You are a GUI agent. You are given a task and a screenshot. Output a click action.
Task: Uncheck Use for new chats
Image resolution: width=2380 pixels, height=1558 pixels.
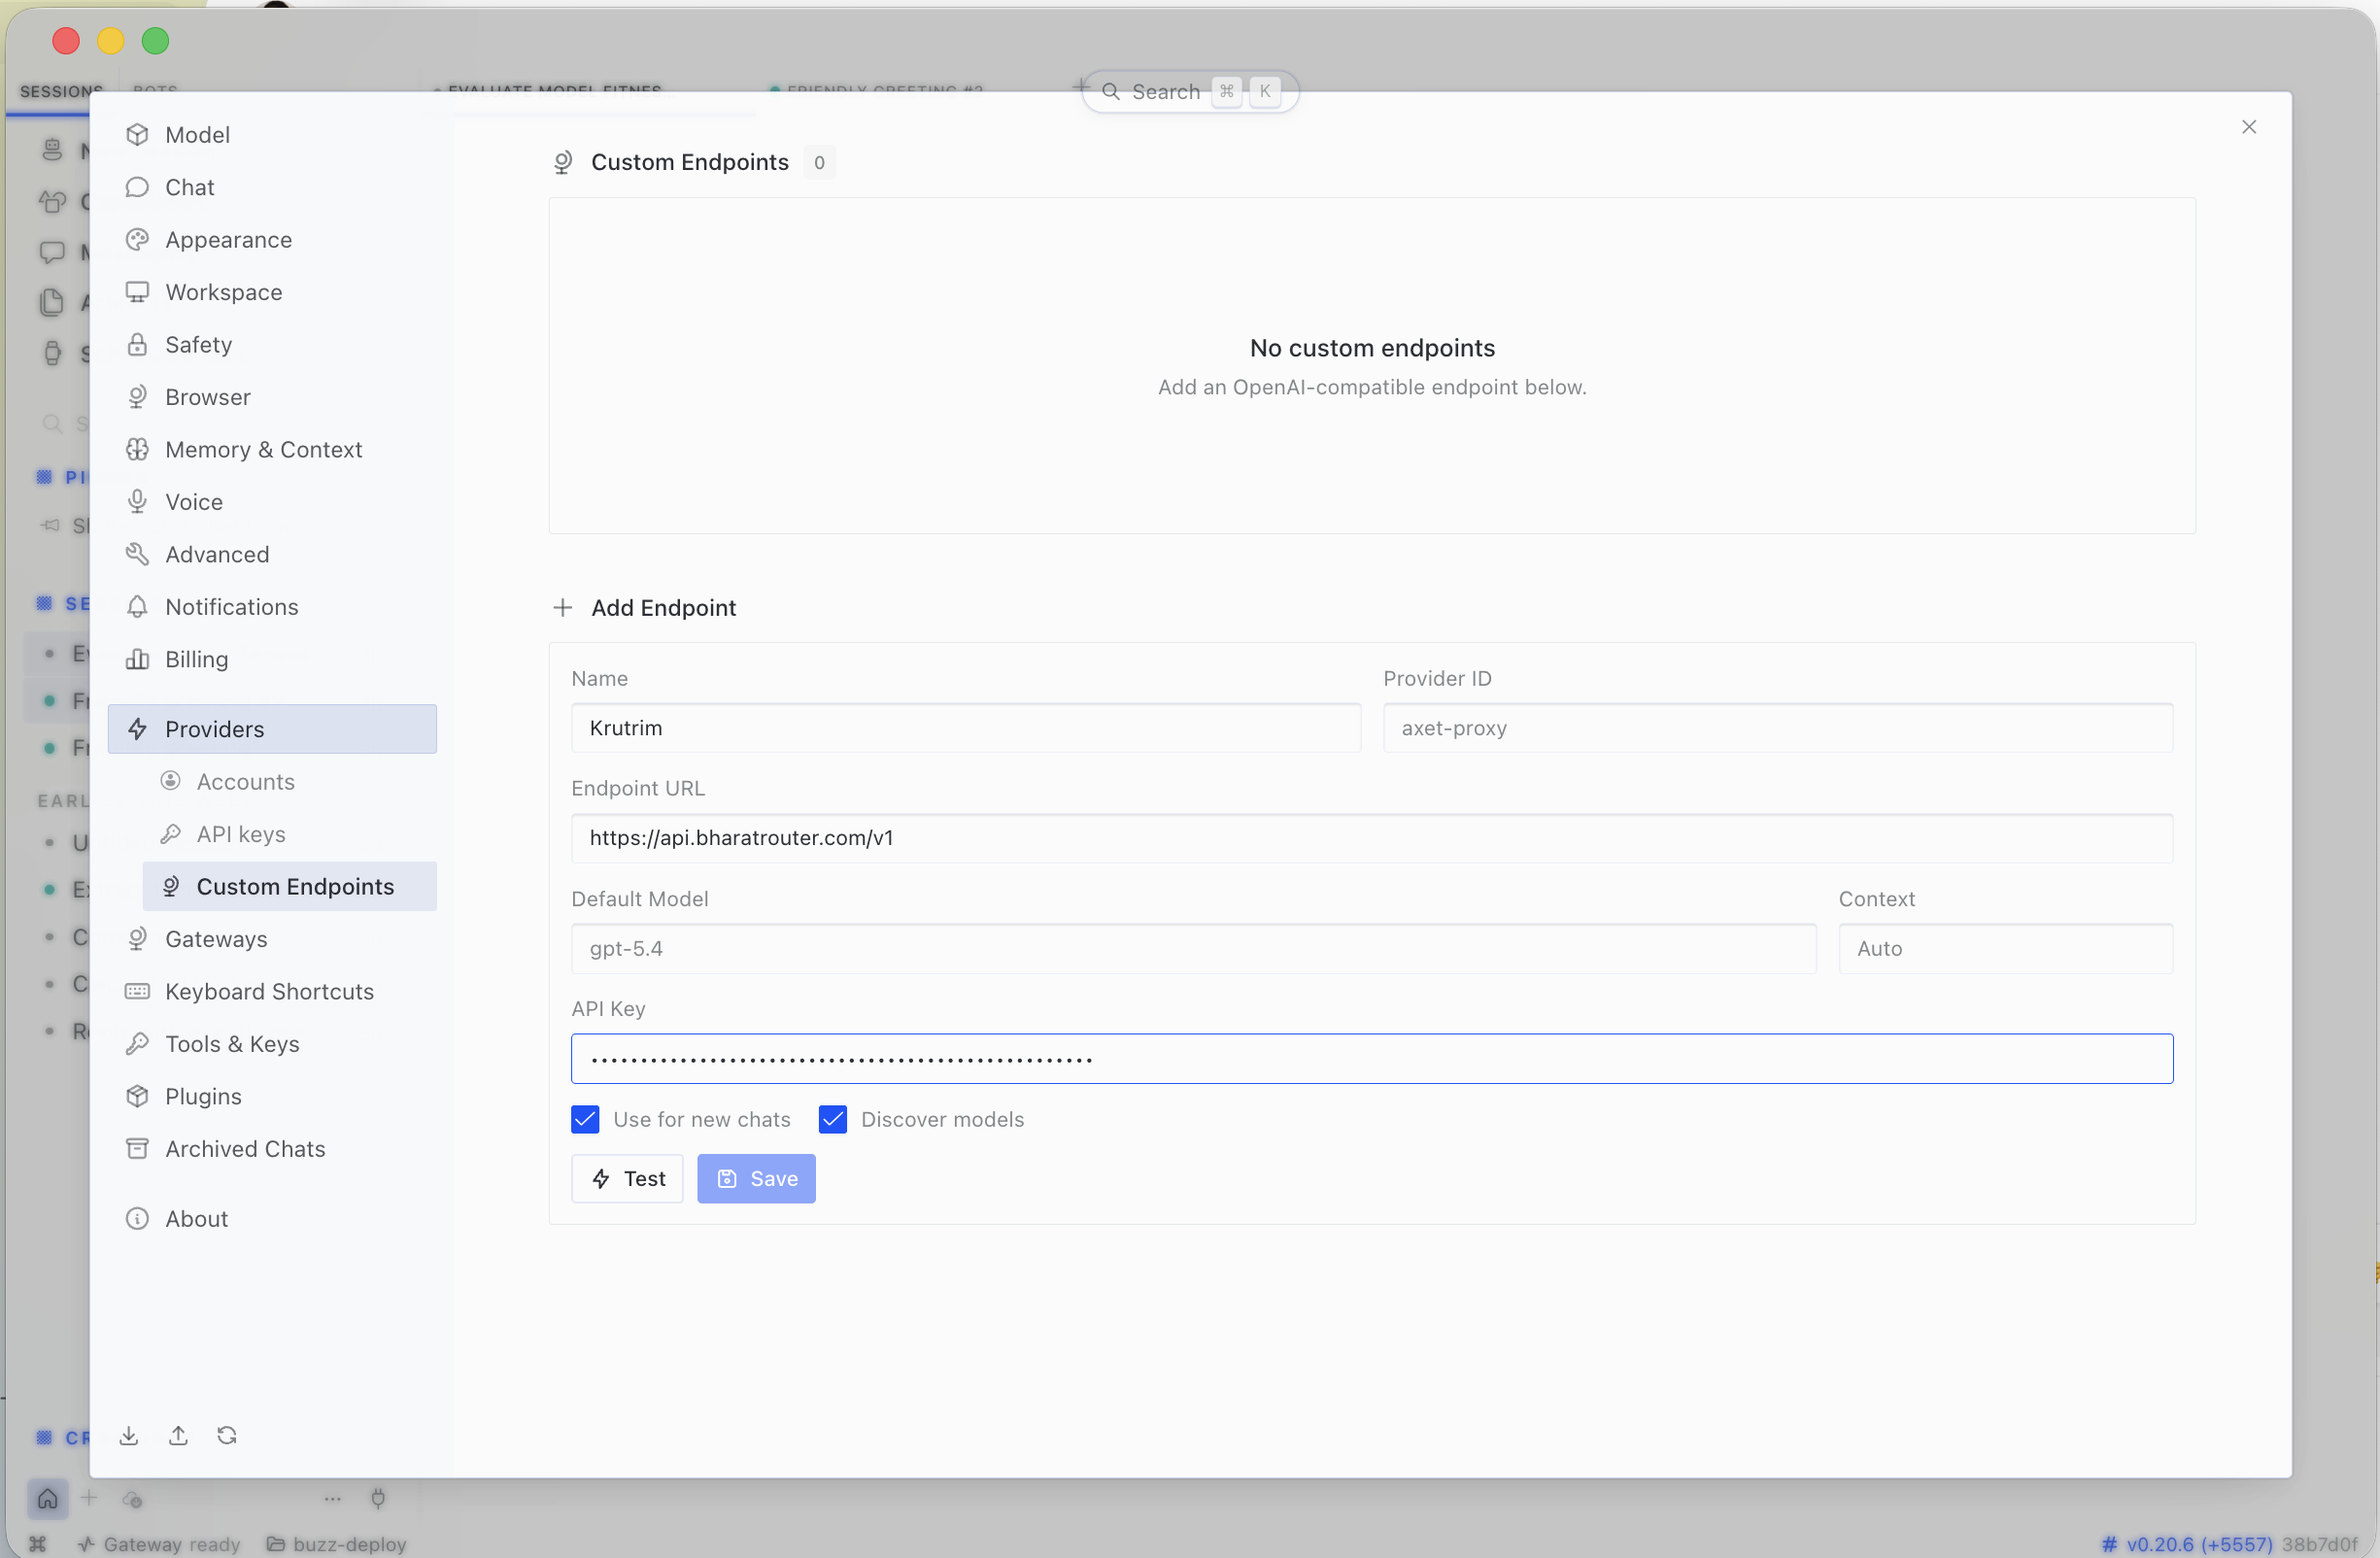point(585,1120)
